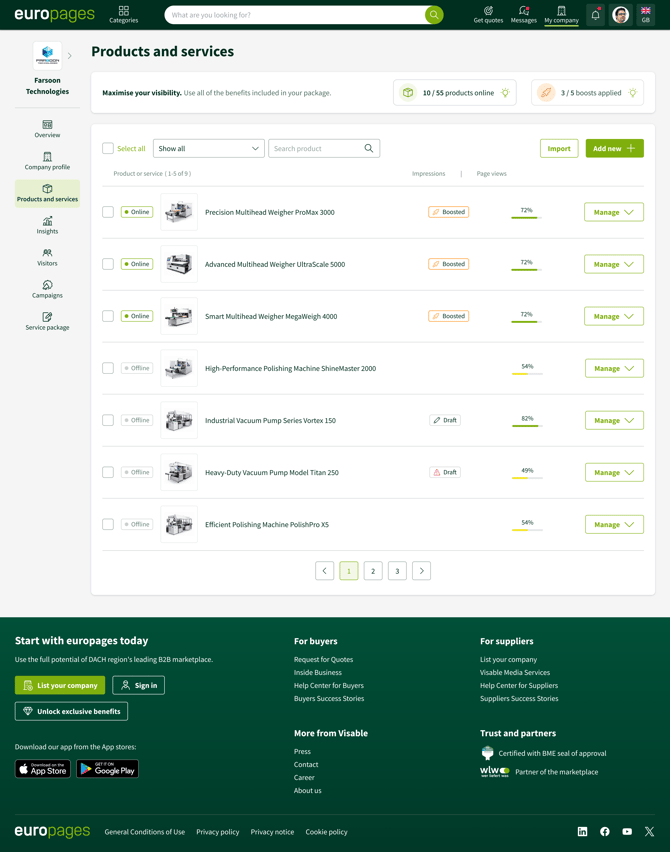Click the europages logo in header

tap(54, 14)
